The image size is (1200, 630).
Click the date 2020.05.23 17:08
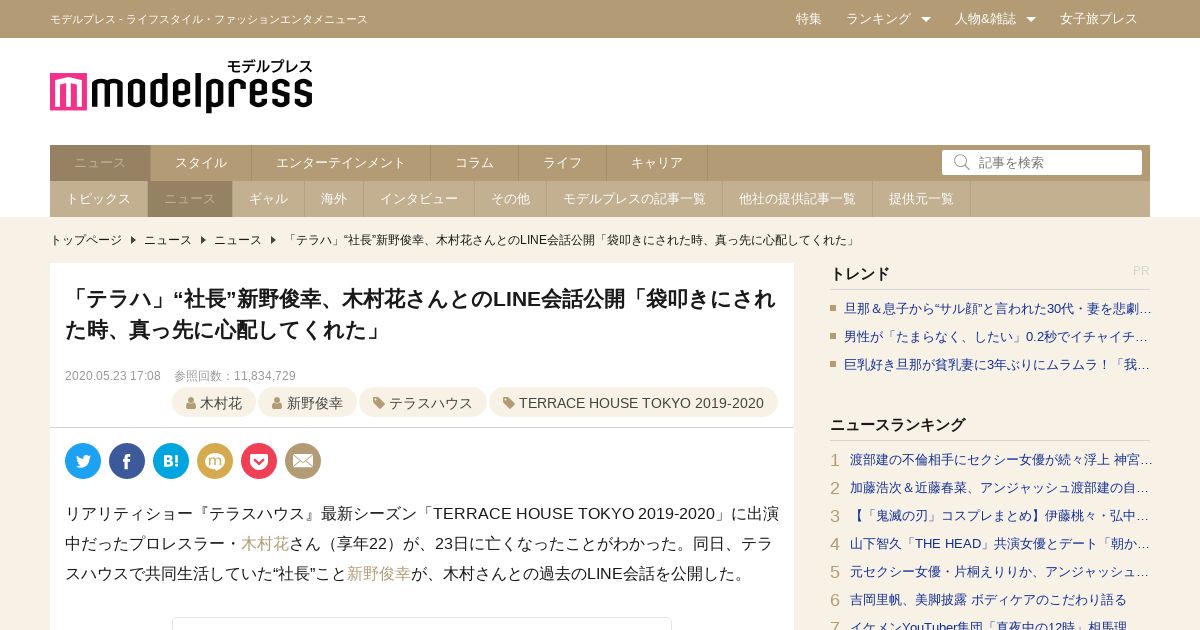[113, 376]
